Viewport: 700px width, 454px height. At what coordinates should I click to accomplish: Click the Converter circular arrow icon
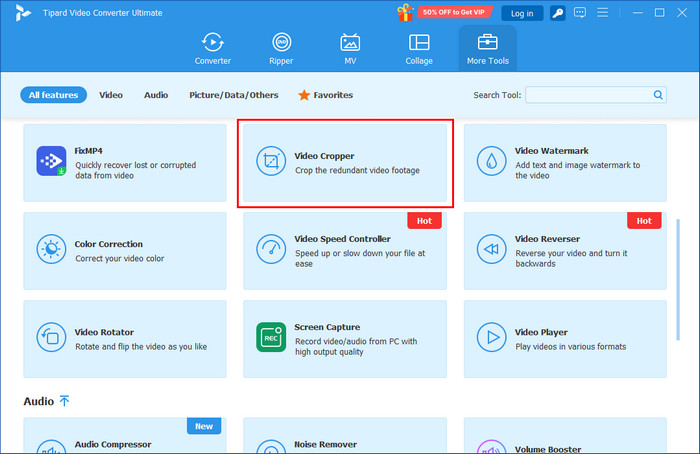pos(212,42)
